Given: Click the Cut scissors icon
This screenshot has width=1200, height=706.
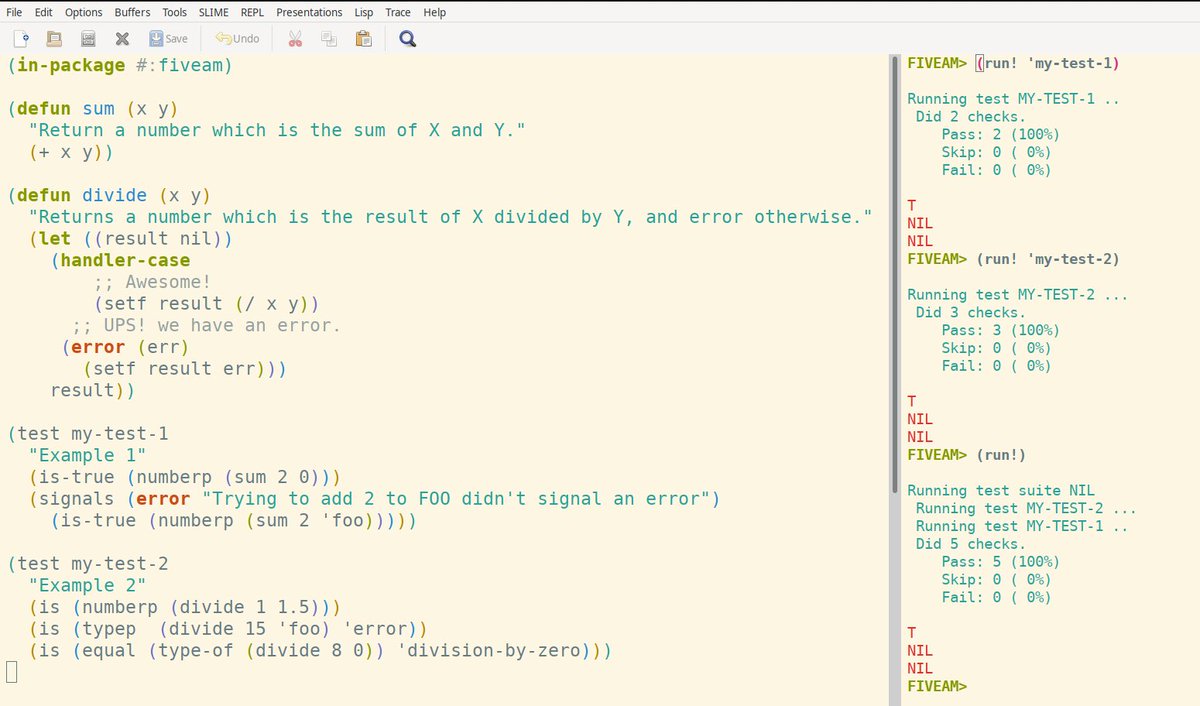Looking at the screenshot, I should pyautogui.click(x=295, y=39).
